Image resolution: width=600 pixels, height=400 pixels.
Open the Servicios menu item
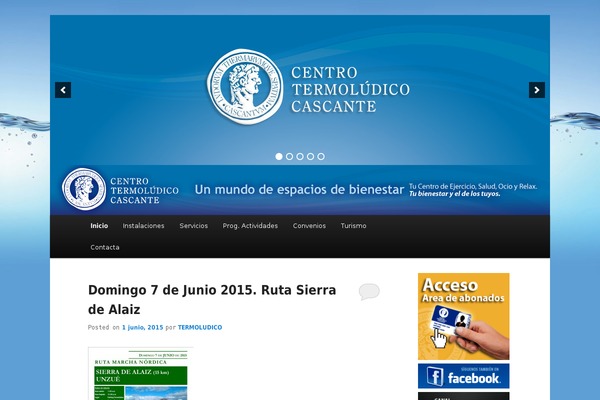[x=194, y=226]
